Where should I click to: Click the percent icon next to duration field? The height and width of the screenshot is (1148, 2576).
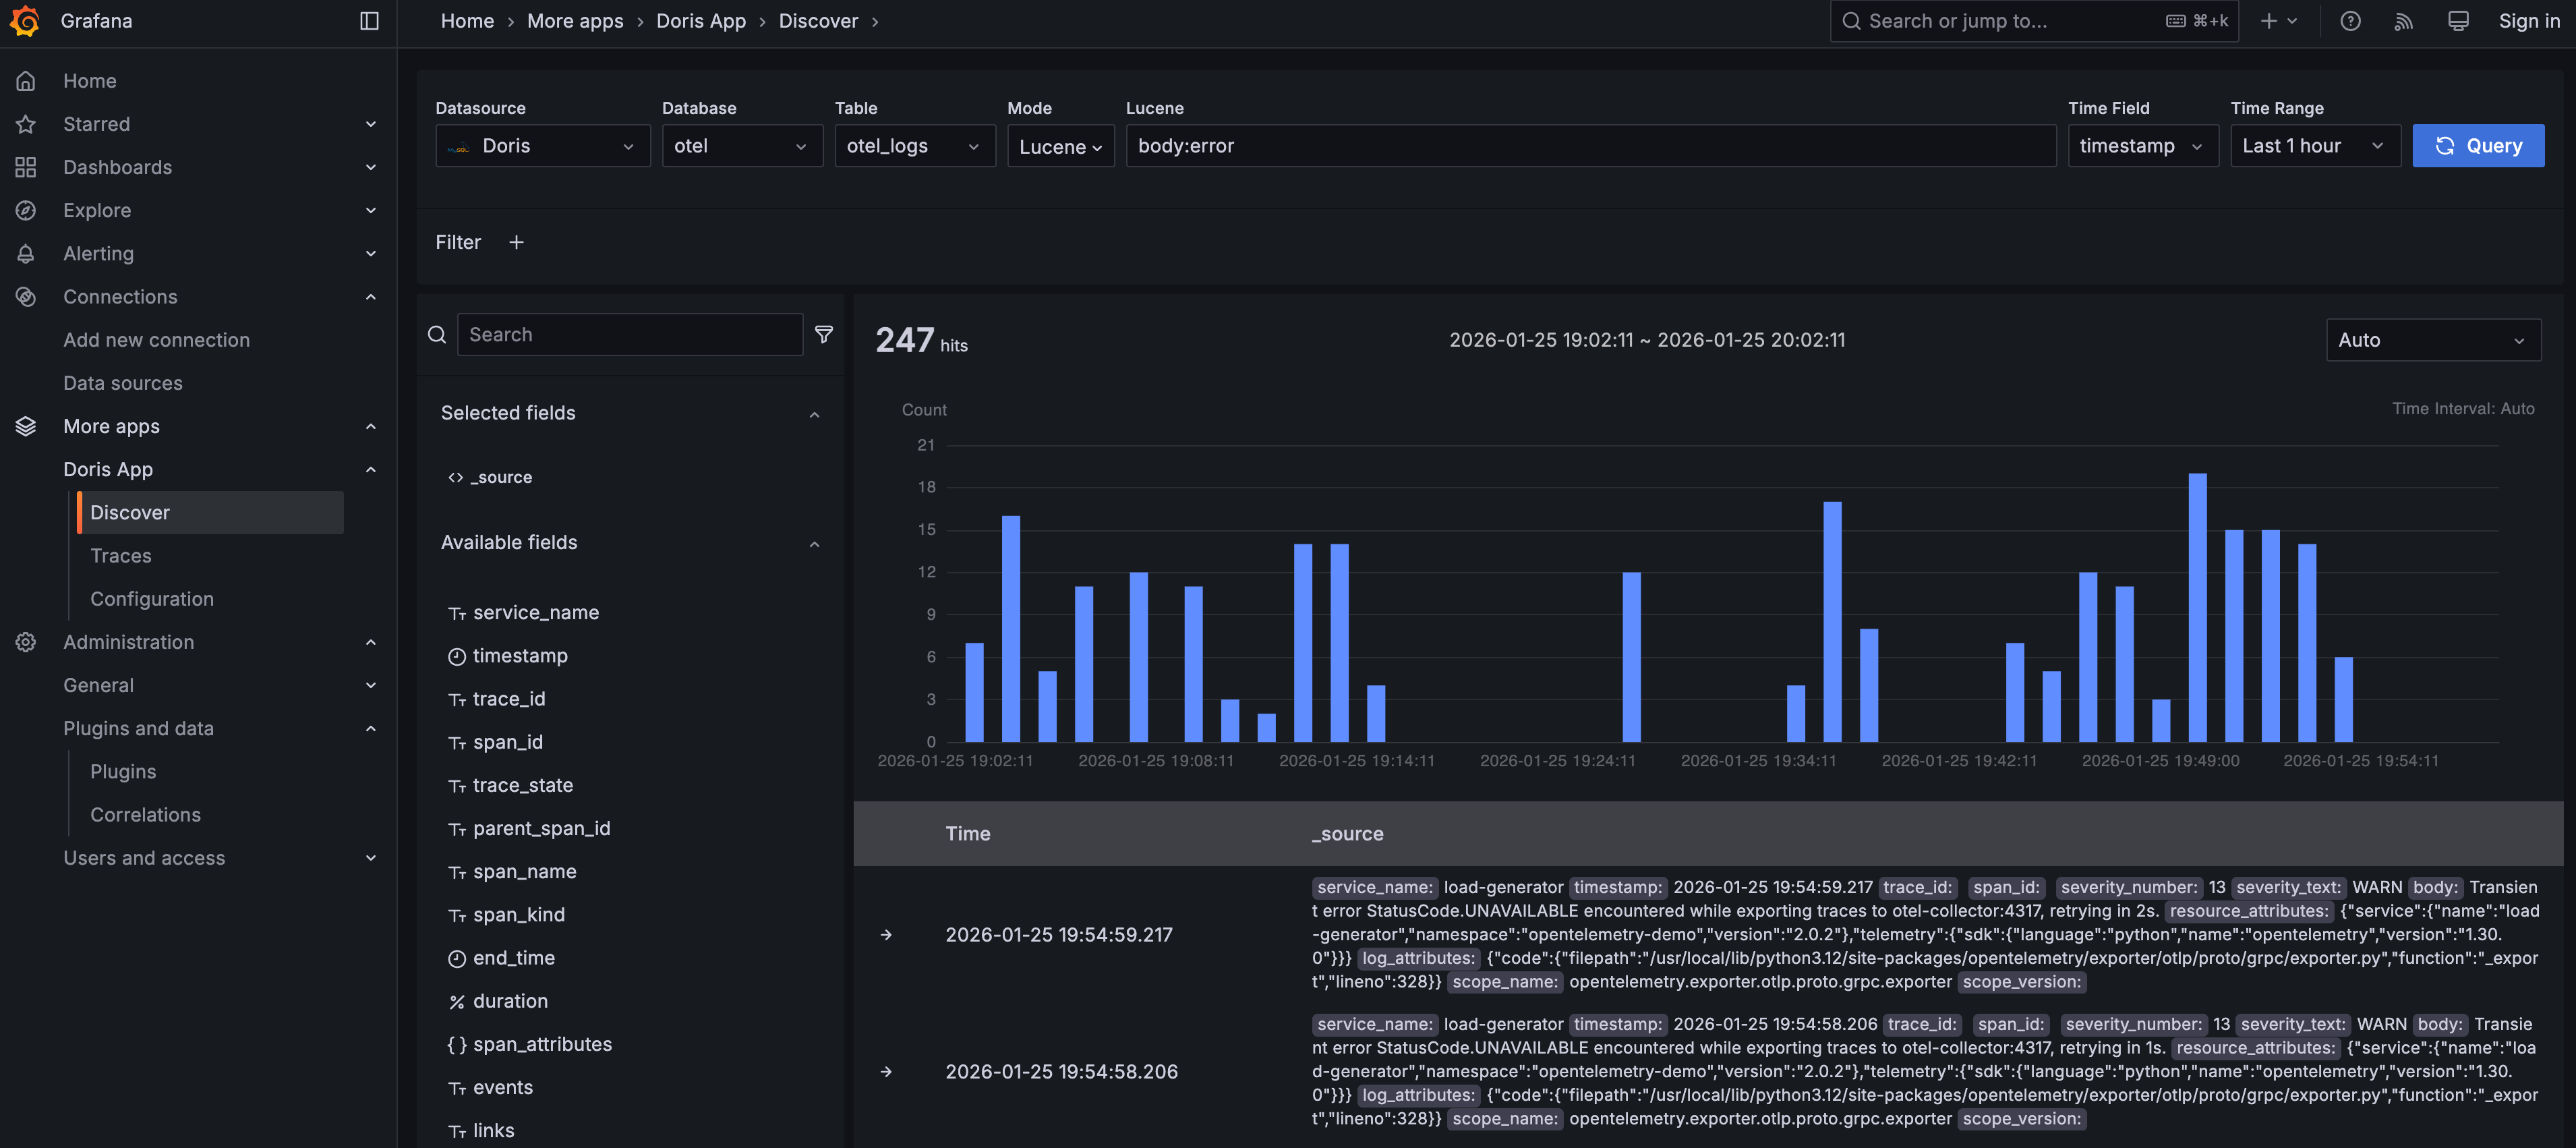click(x=457, y=1002)
